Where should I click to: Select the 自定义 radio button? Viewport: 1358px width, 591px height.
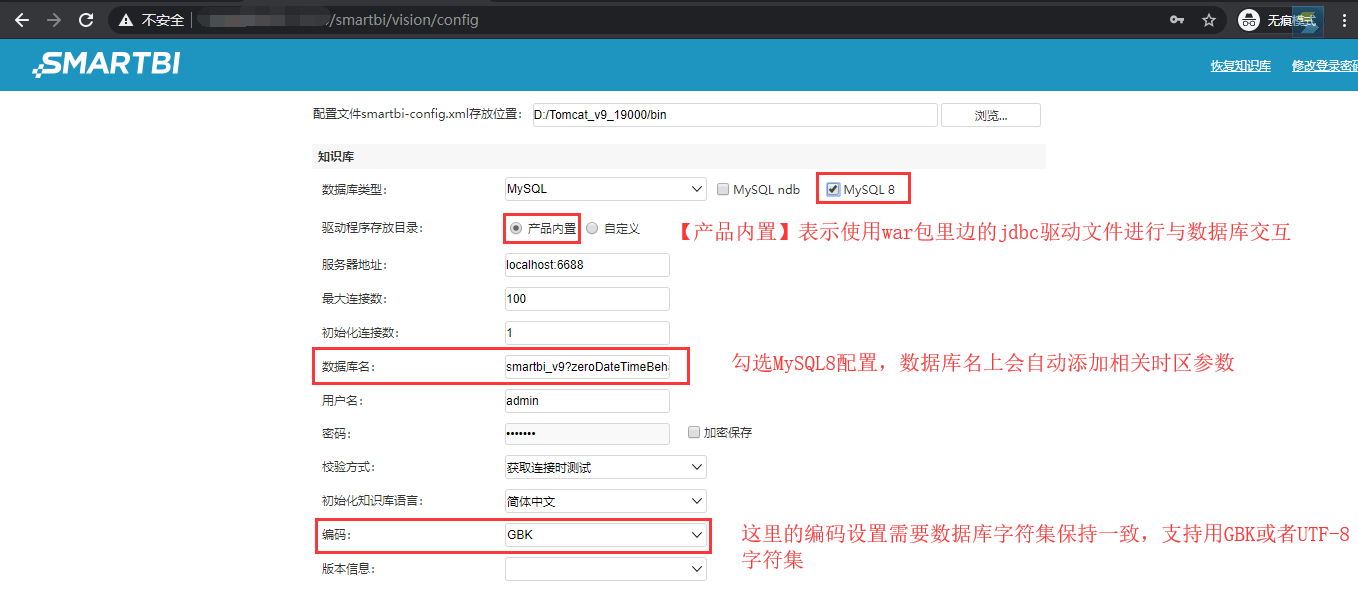(592, 228)
